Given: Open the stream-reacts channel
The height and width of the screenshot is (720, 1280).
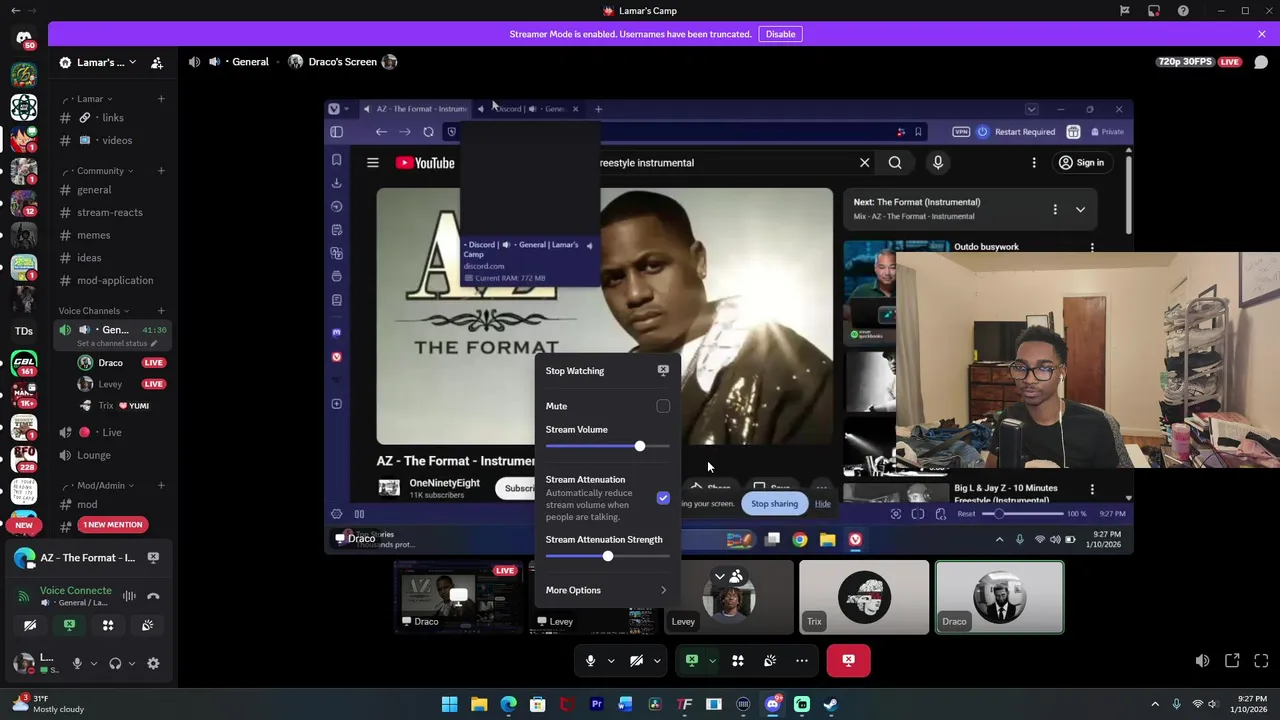Looking at the screenshot, I should click(x=112, y=212).
